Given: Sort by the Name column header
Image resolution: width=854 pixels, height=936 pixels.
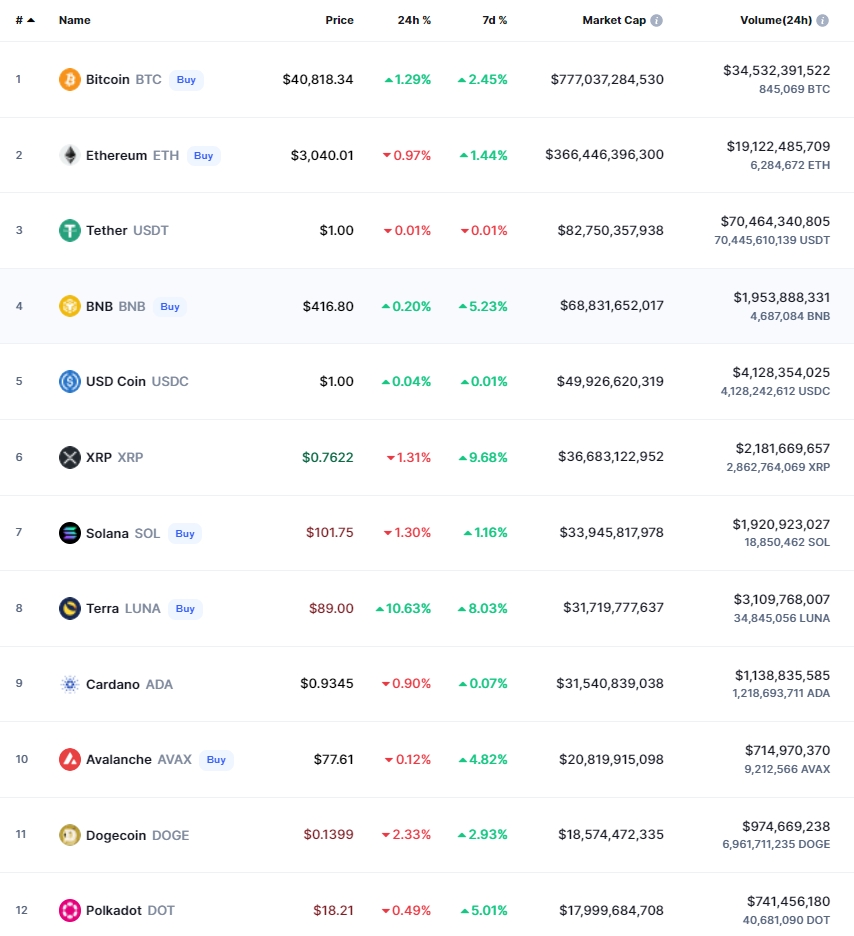Looking at the screenshot, I should (74, 20).
